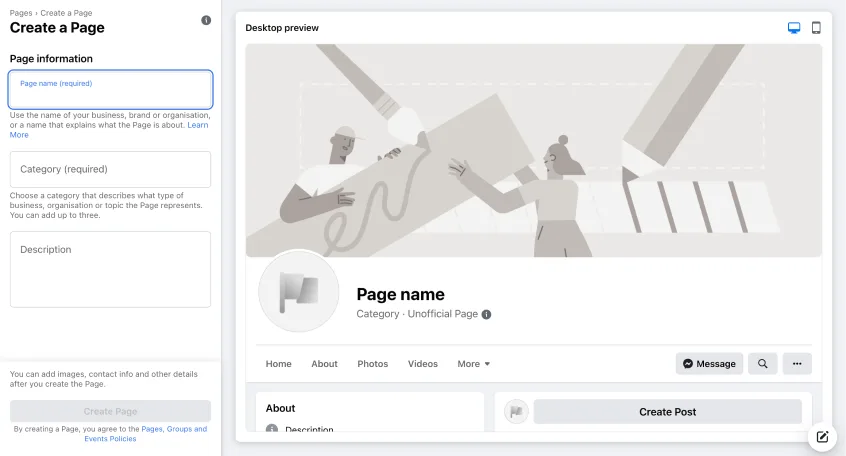Screen dimensions: 846x456
Task: Expand the More dropdown in preview
Action: tap(474, 364)
